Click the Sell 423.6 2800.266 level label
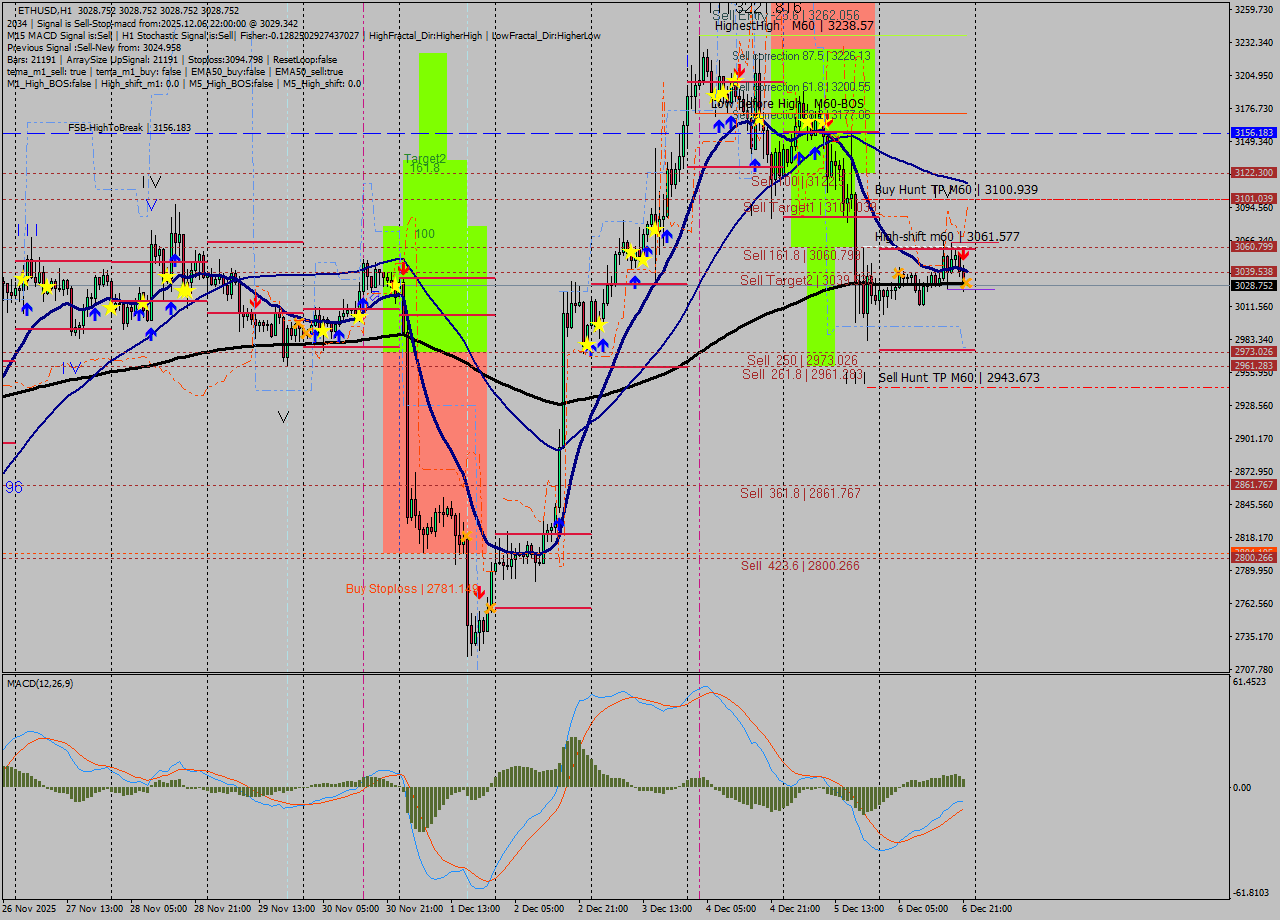 [x=800, y=565]
